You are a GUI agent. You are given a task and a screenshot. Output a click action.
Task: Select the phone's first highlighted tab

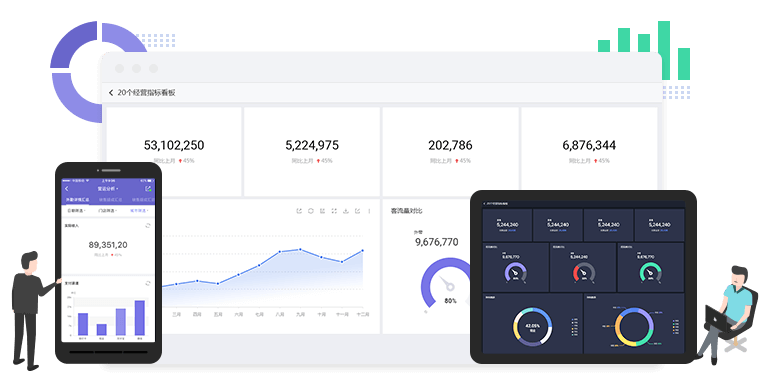click(77, 200)
